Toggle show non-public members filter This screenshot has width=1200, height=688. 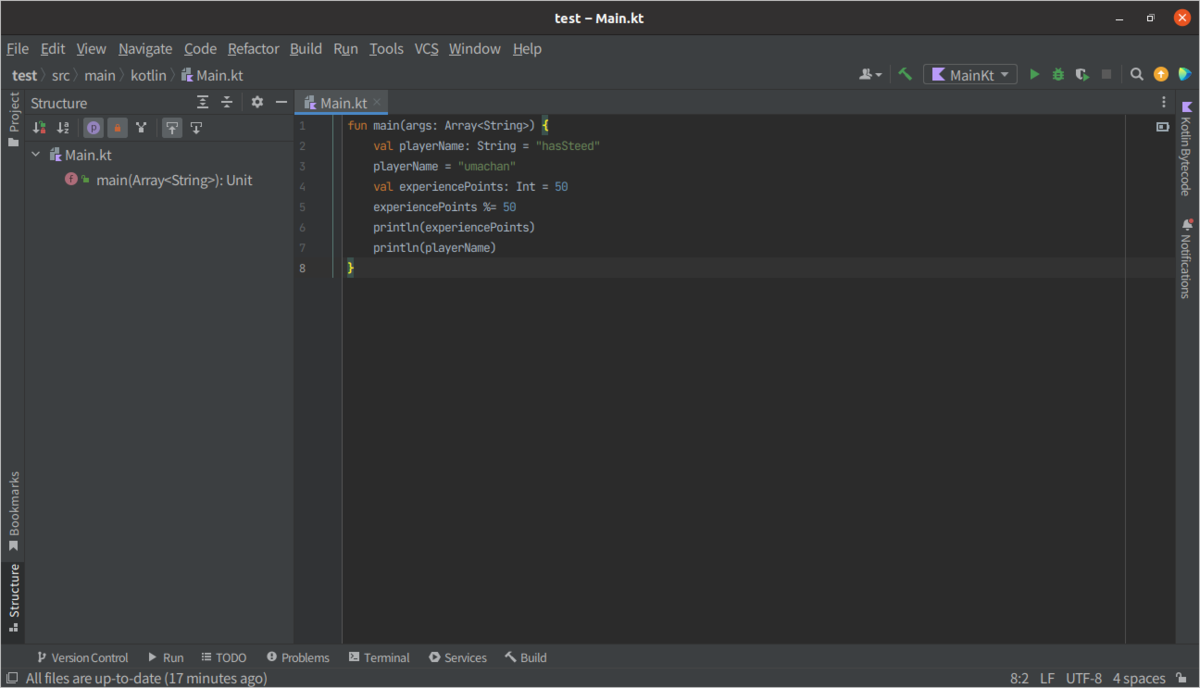pos(118,128)
